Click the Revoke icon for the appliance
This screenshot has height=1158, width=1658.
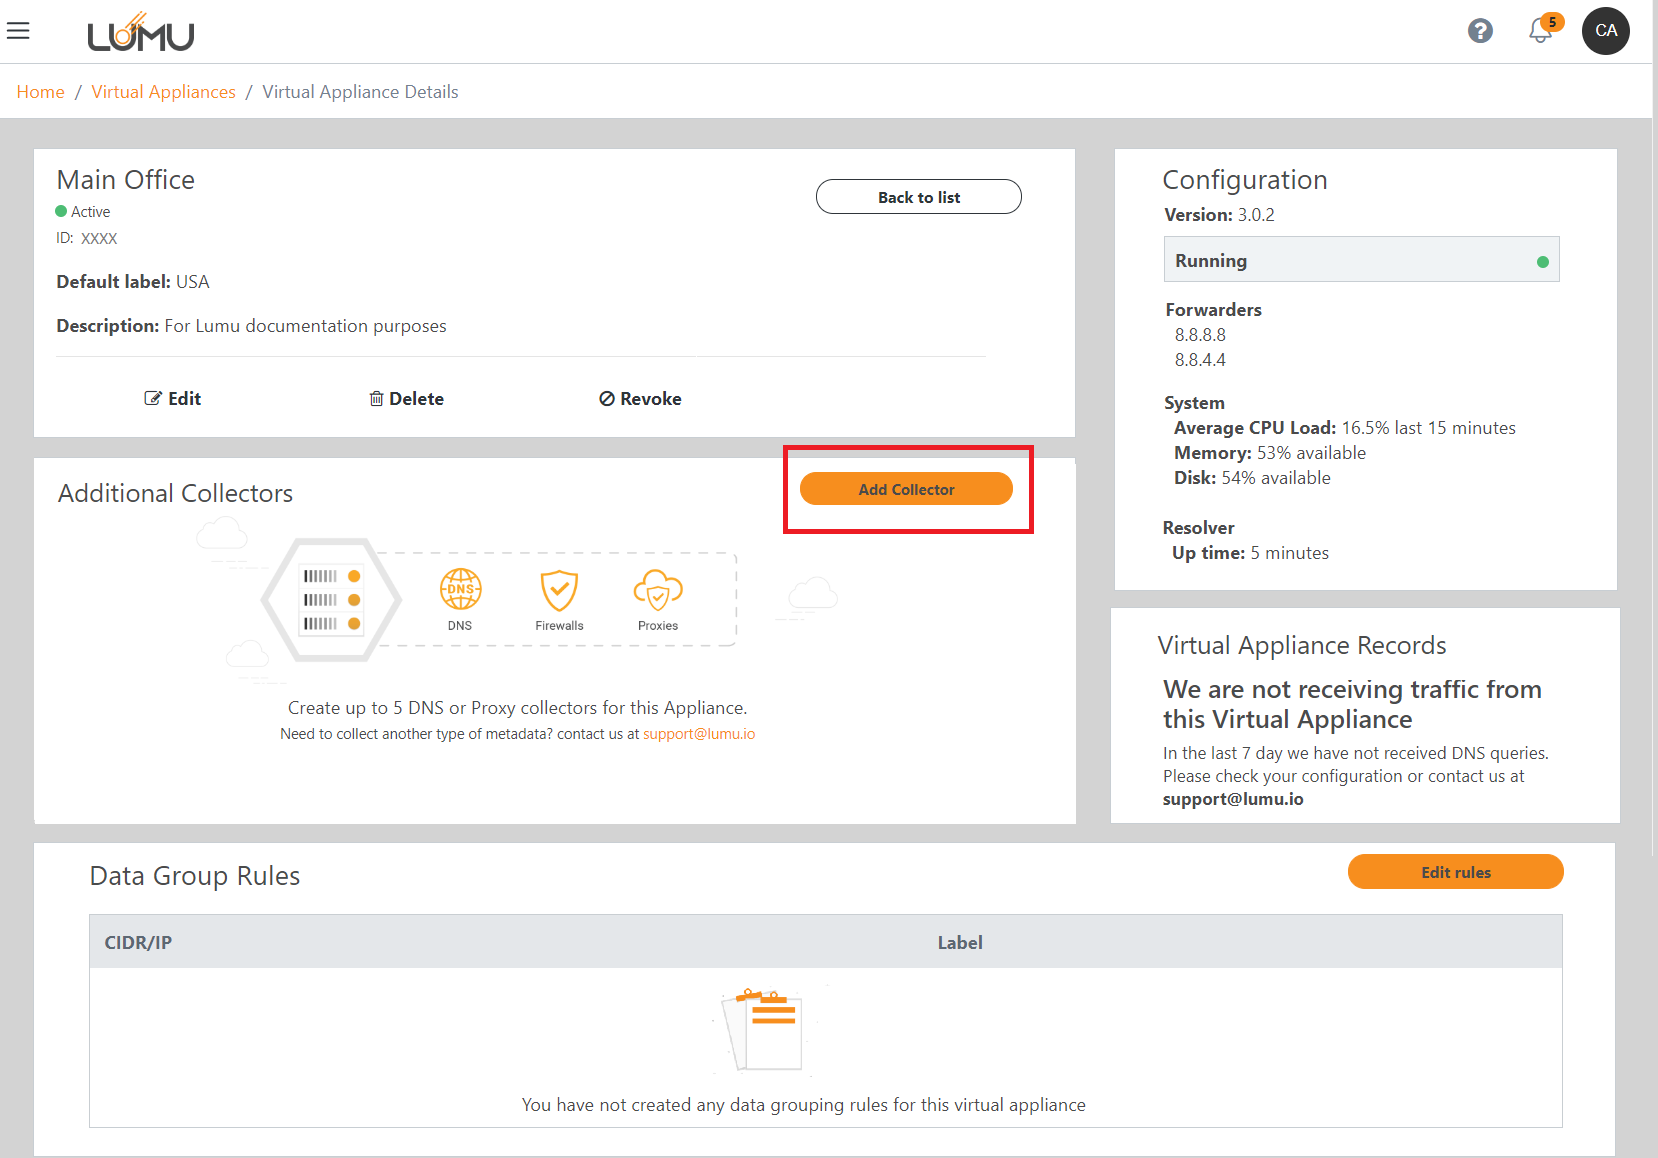[x=607, y=398]
